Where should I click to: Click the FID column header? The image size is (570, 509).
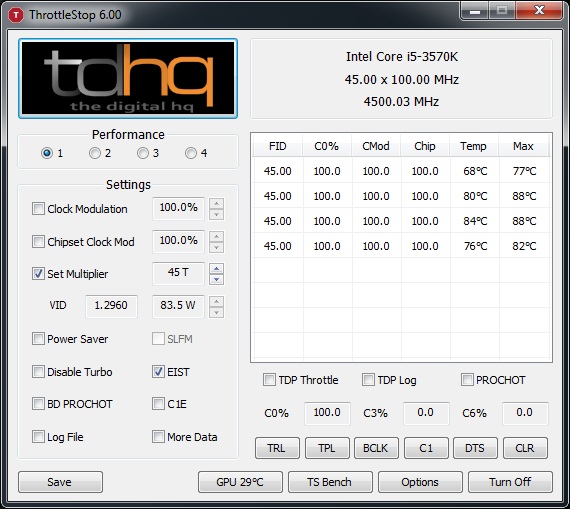pyautogui.click(x=278, y=146)
